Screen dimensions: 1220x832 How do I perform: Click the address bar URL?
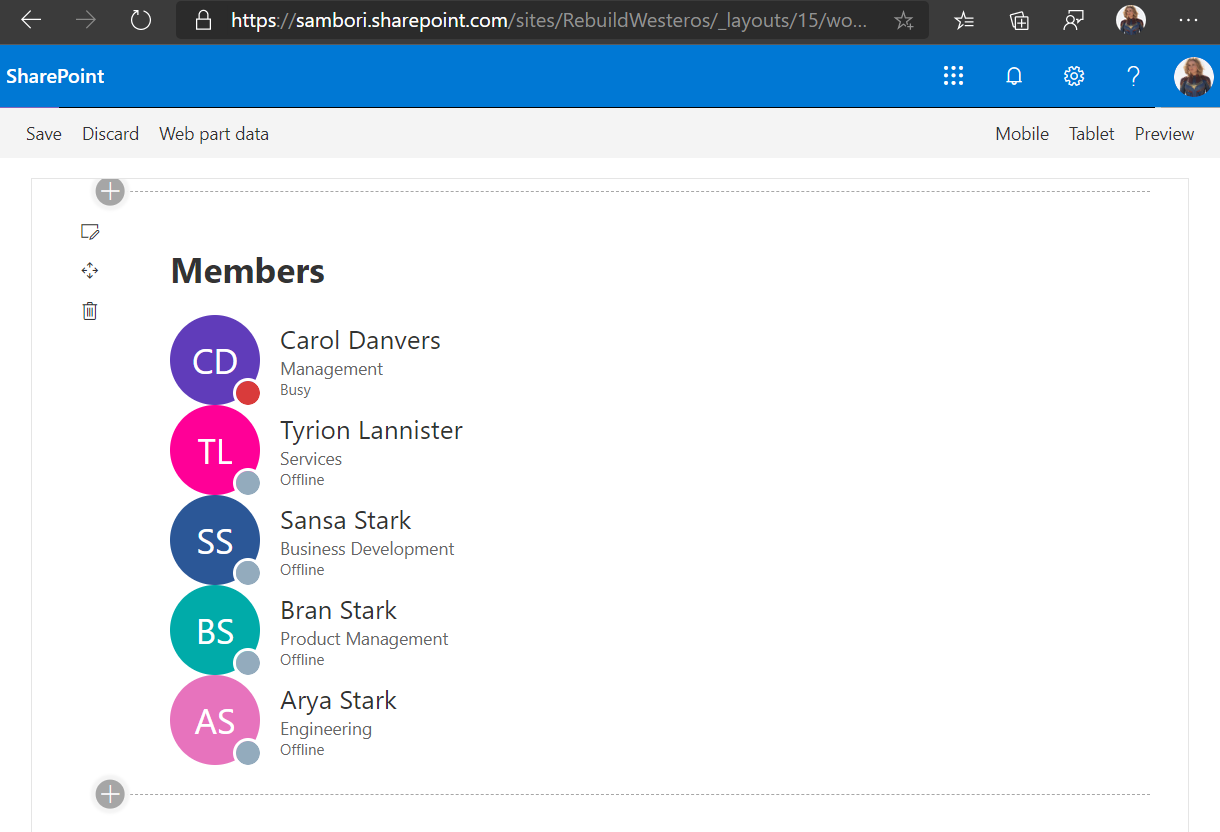(x=550, y=20)
